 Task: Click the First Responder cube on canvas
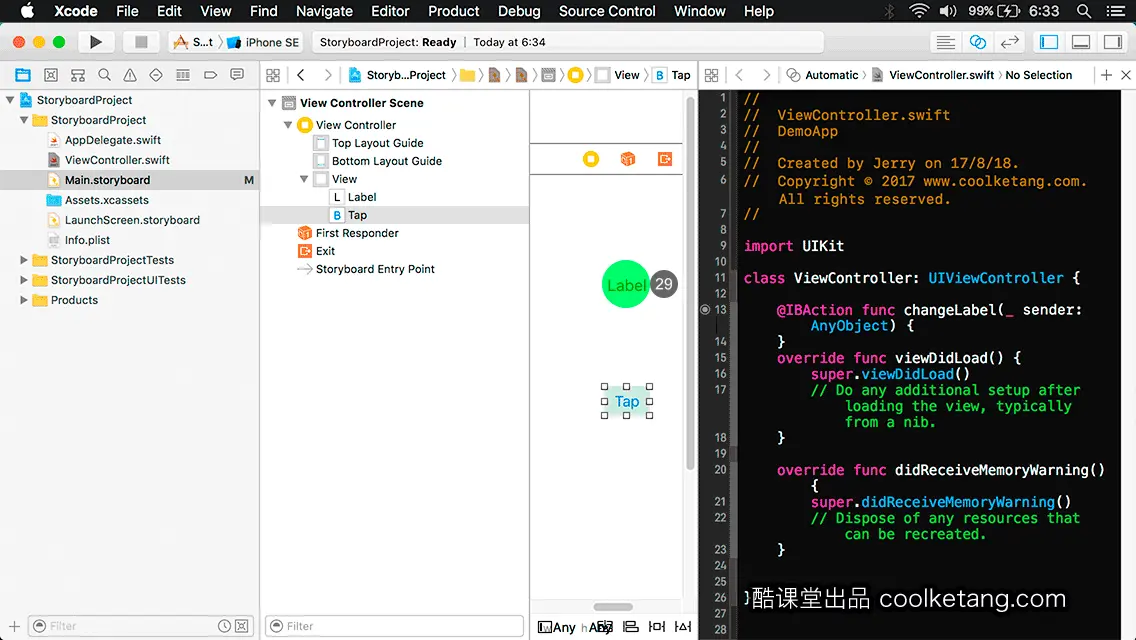(628, 159)
